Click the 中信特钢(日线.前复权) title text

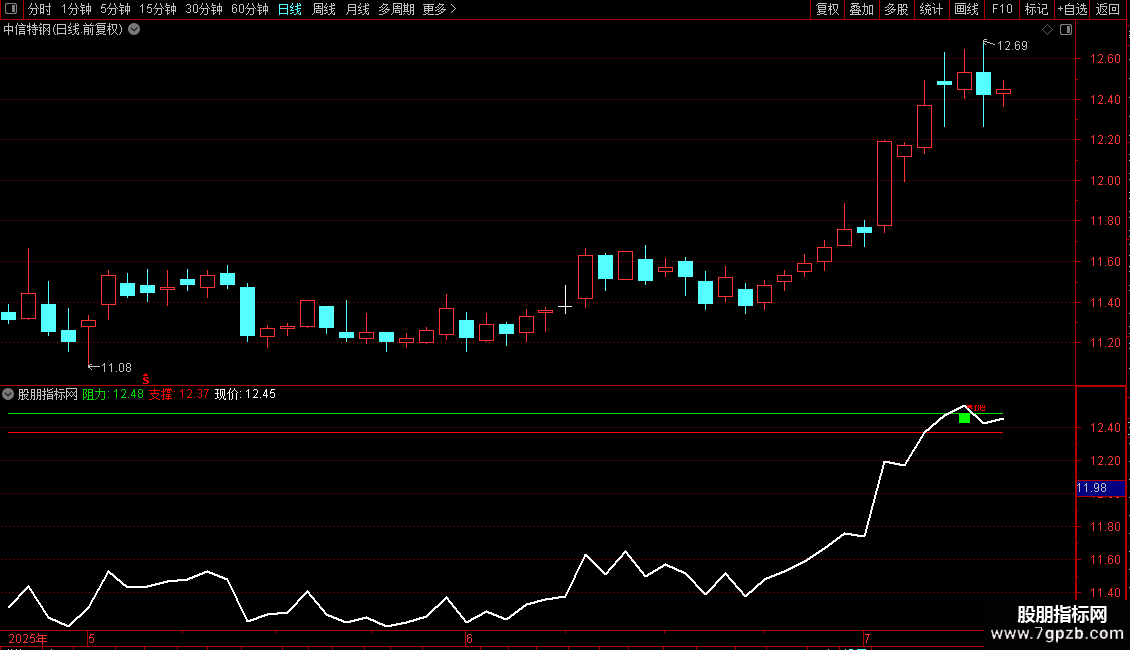click(x=63, y=30)
